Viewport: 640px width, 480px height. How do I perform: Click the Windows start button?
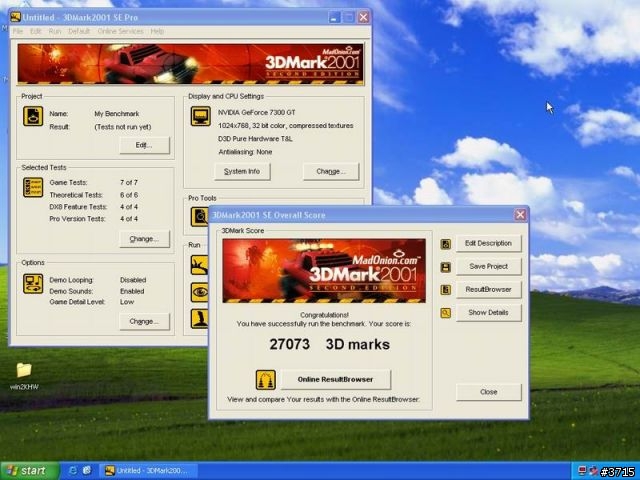click(x=29, y=471)
